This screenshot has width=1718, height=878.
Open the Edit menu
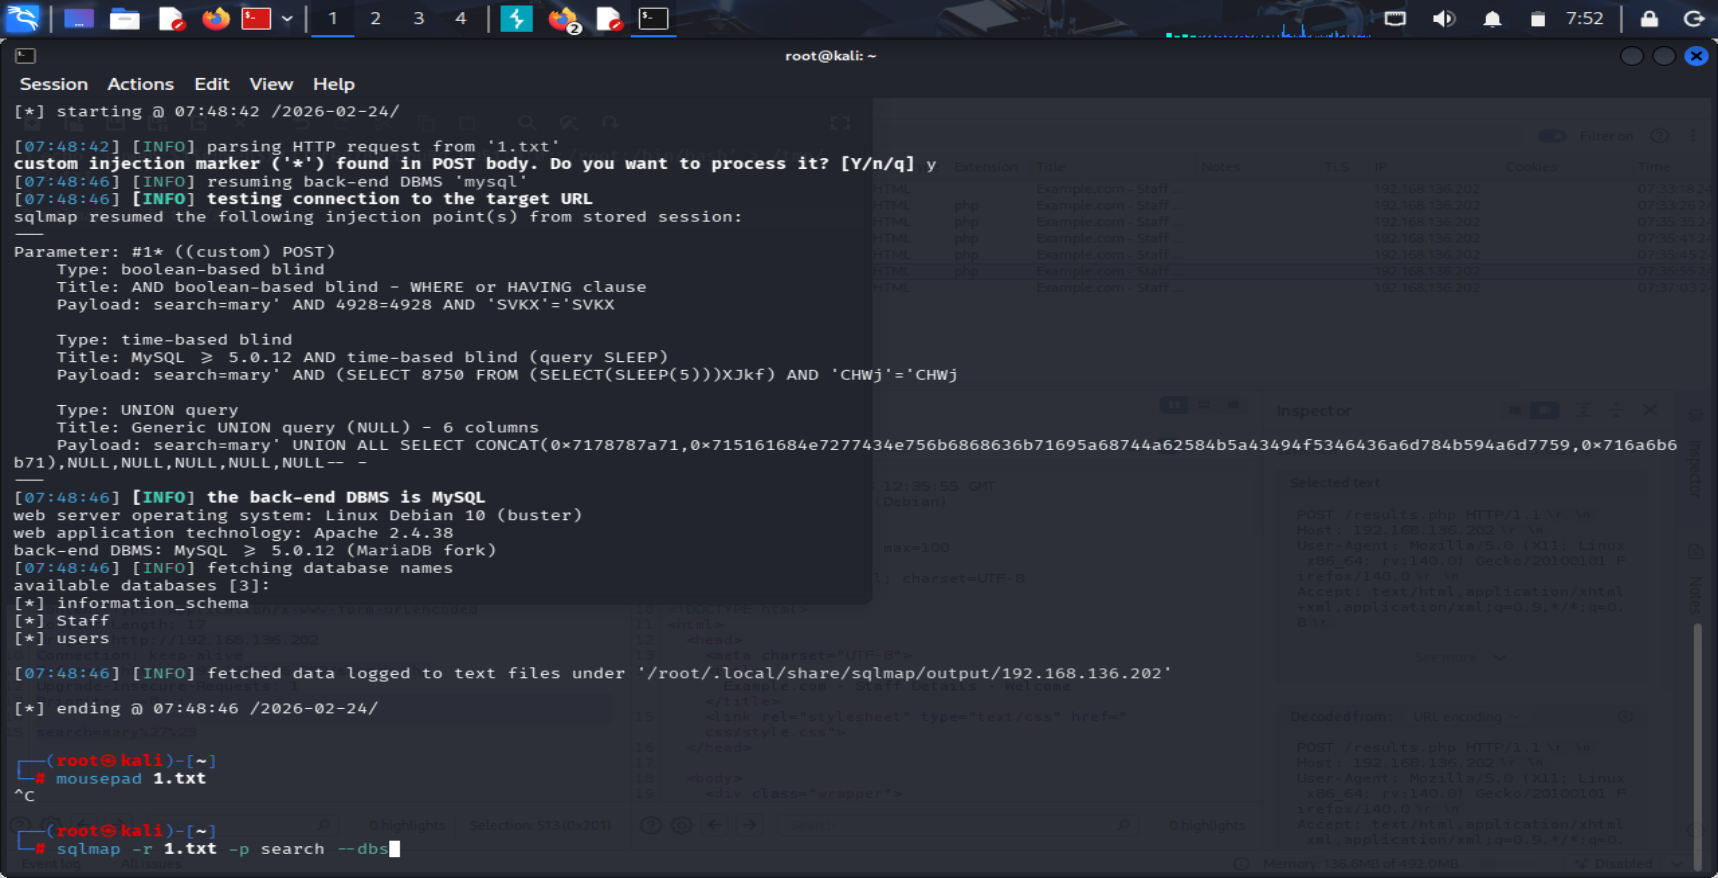coord(212,84)
